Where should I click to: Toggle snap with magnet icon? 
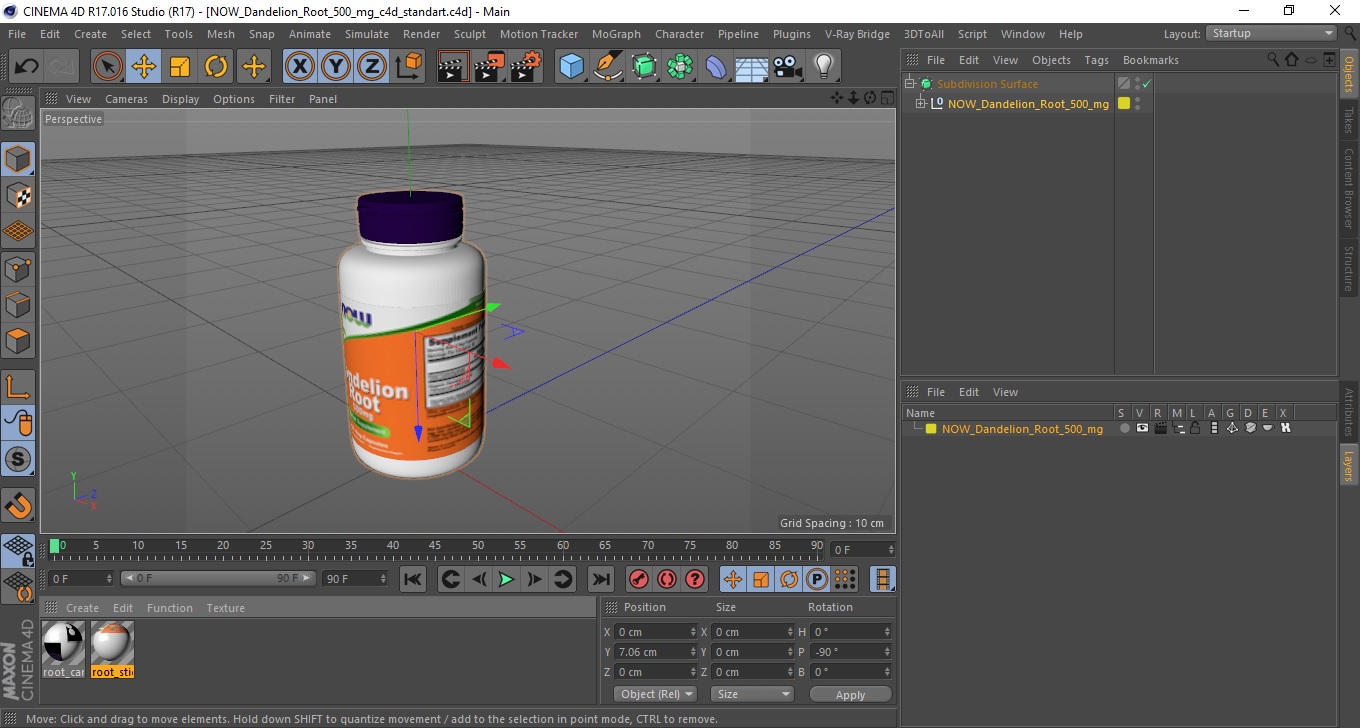[x=18, y=505]
